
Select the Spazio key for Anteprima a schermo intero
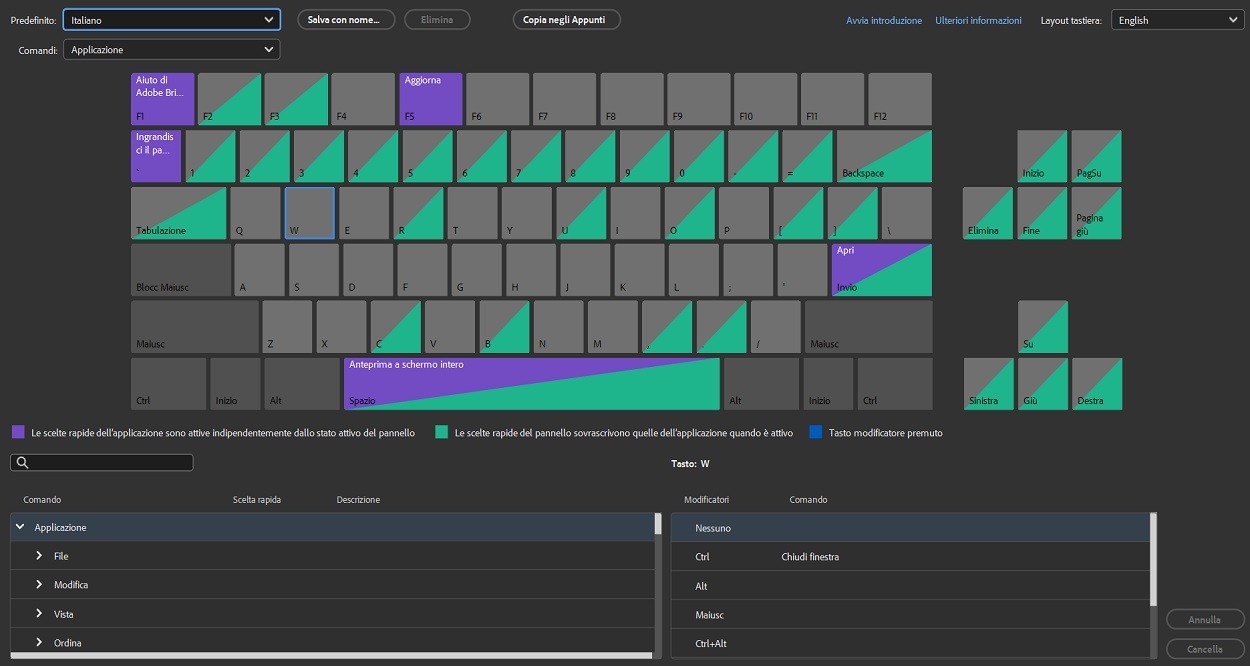point(530,383)
